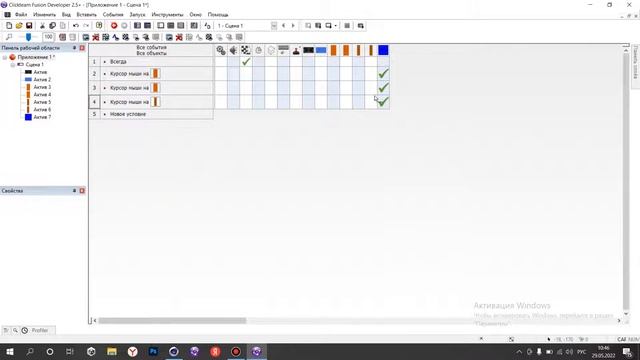Undo the last action
Image resolution: width=640 pixels, height=360 pixels.
click(x=76, y=26)
